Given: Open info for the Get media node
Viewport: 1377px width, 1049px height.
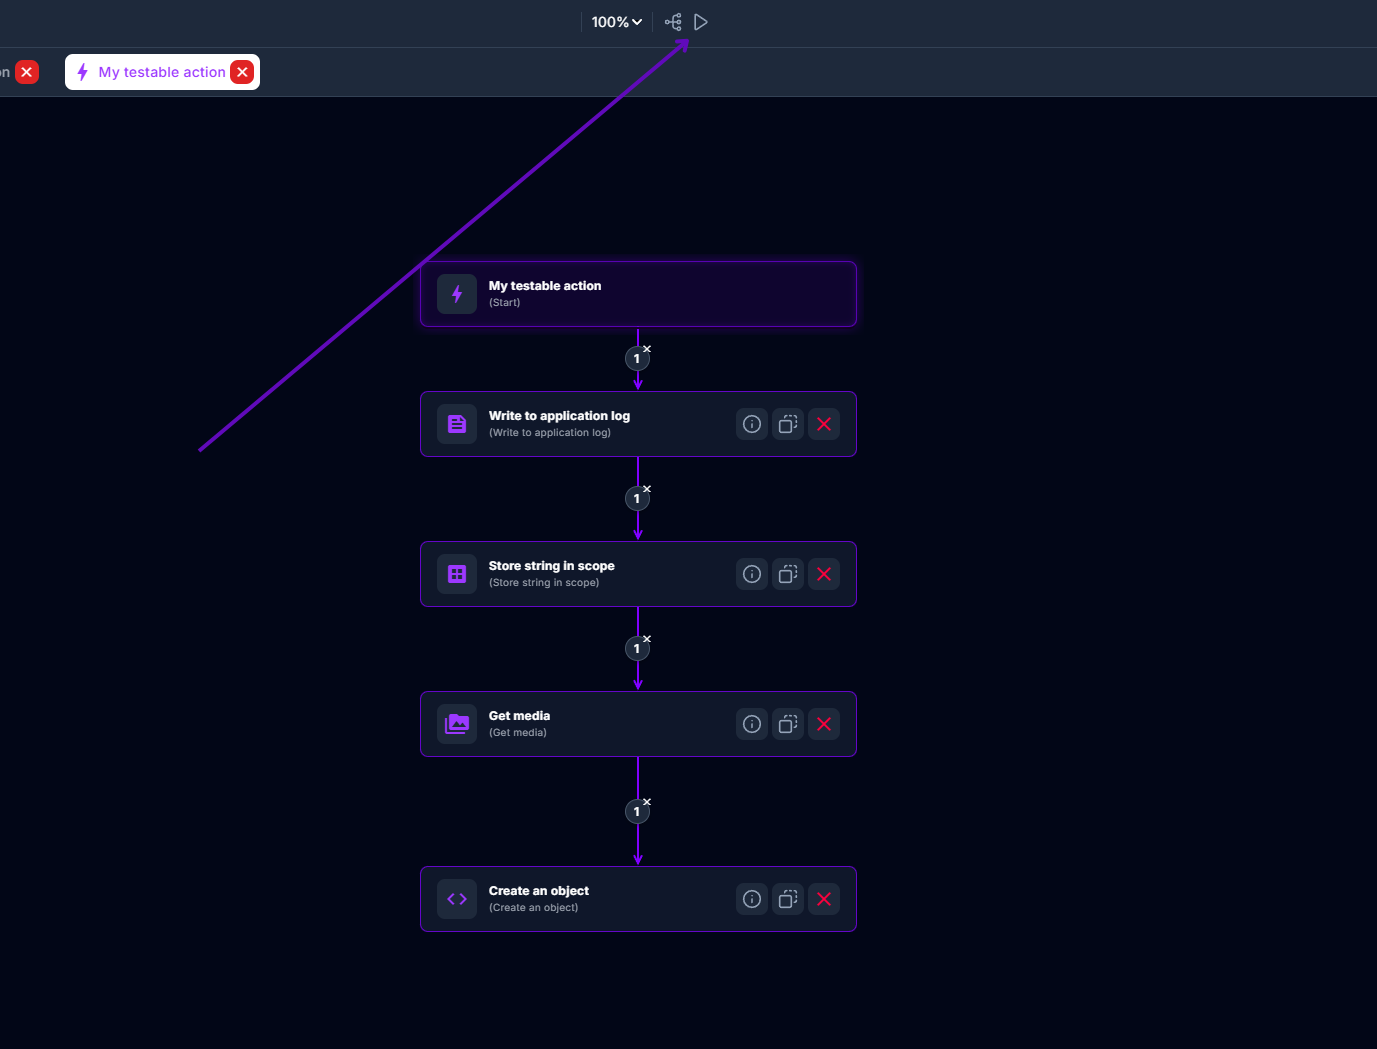Looking at the screenshot, I should coord(752,724).
